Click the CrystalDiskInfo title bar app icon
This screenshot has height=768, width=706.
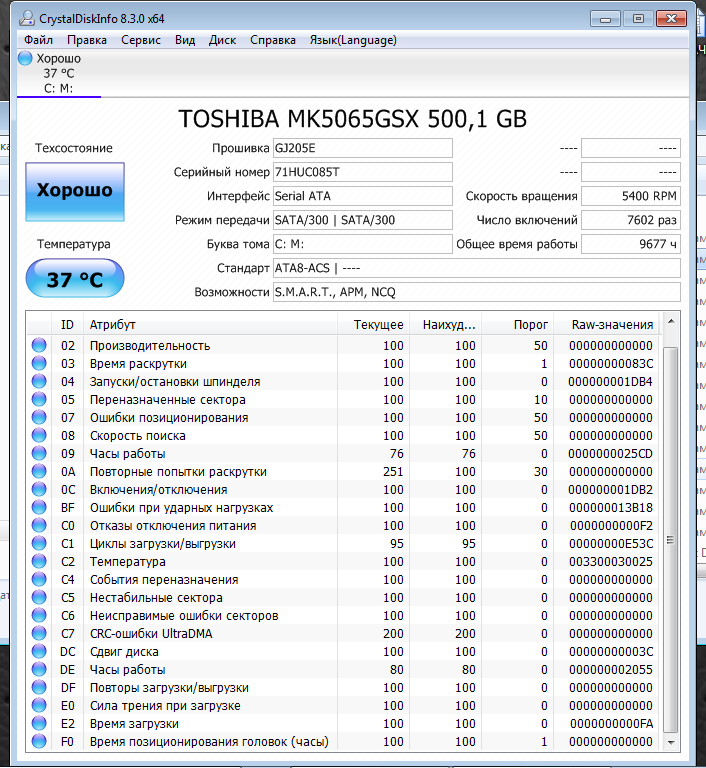pos(27,19)
